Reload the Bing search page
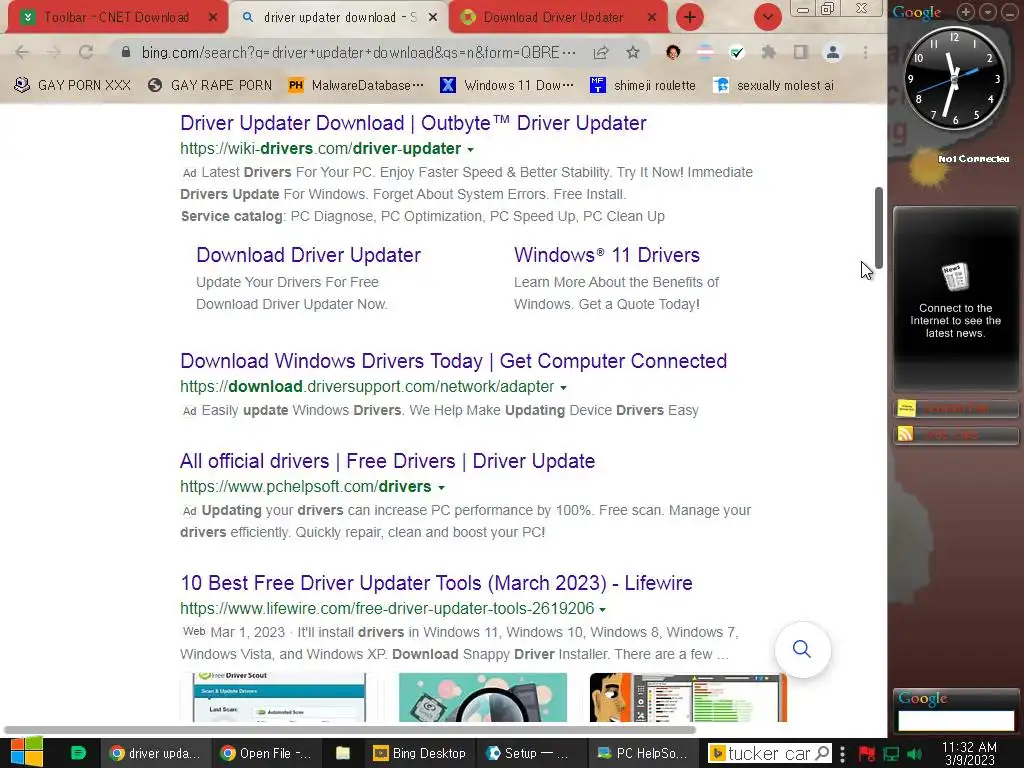Screen dimensions: 1024x768 point(86,52)
